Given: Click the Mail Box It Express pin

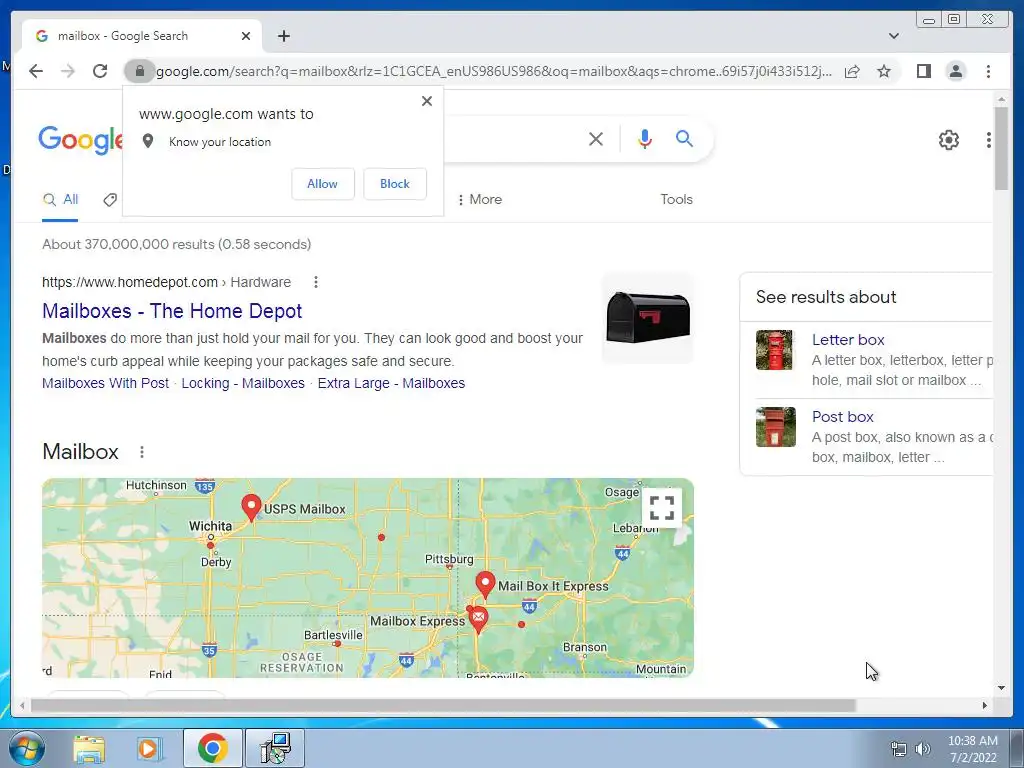Looking at the screenshot, I should (485, 584).
